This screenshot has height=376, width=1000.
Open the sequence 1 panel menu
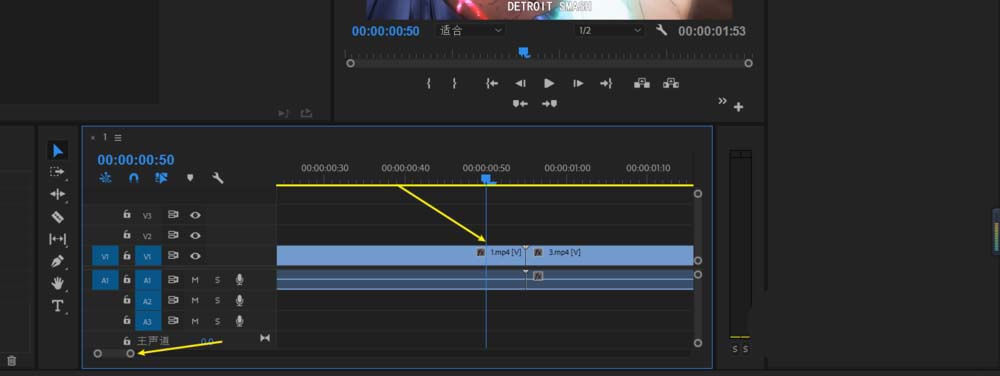(118, 137)
